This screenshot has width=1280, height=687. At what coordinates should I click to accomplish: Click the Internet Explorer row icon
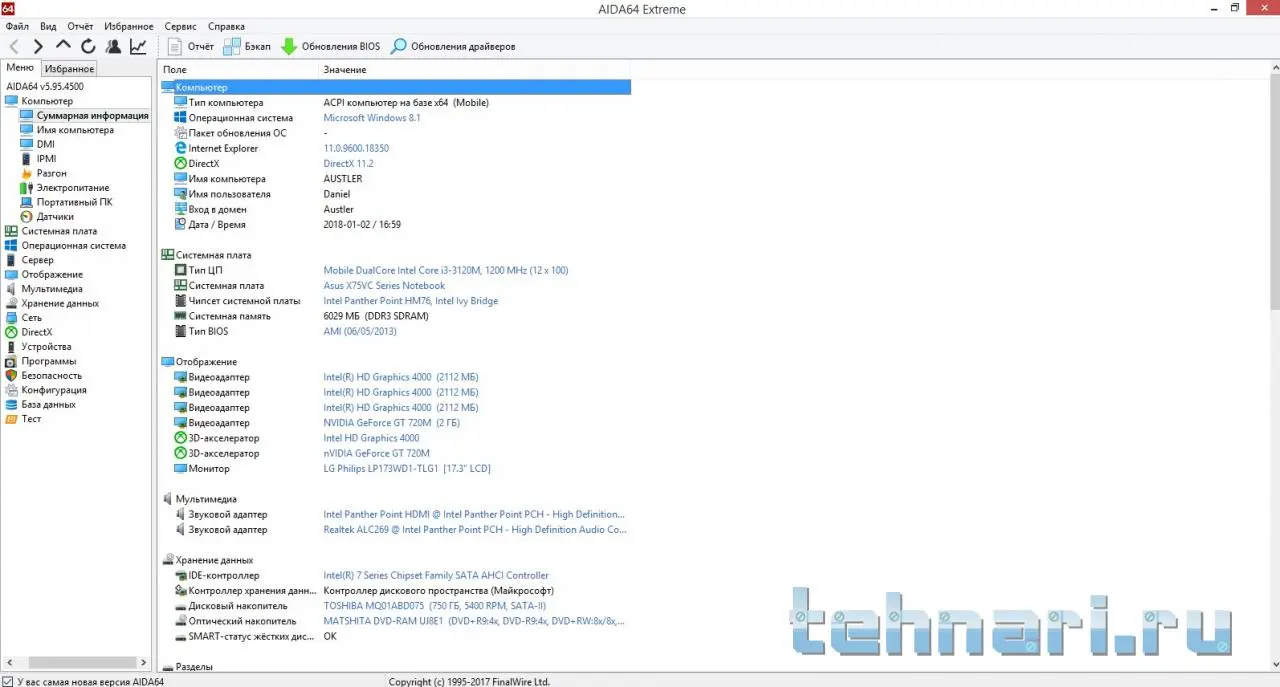[x=180, y=148]
